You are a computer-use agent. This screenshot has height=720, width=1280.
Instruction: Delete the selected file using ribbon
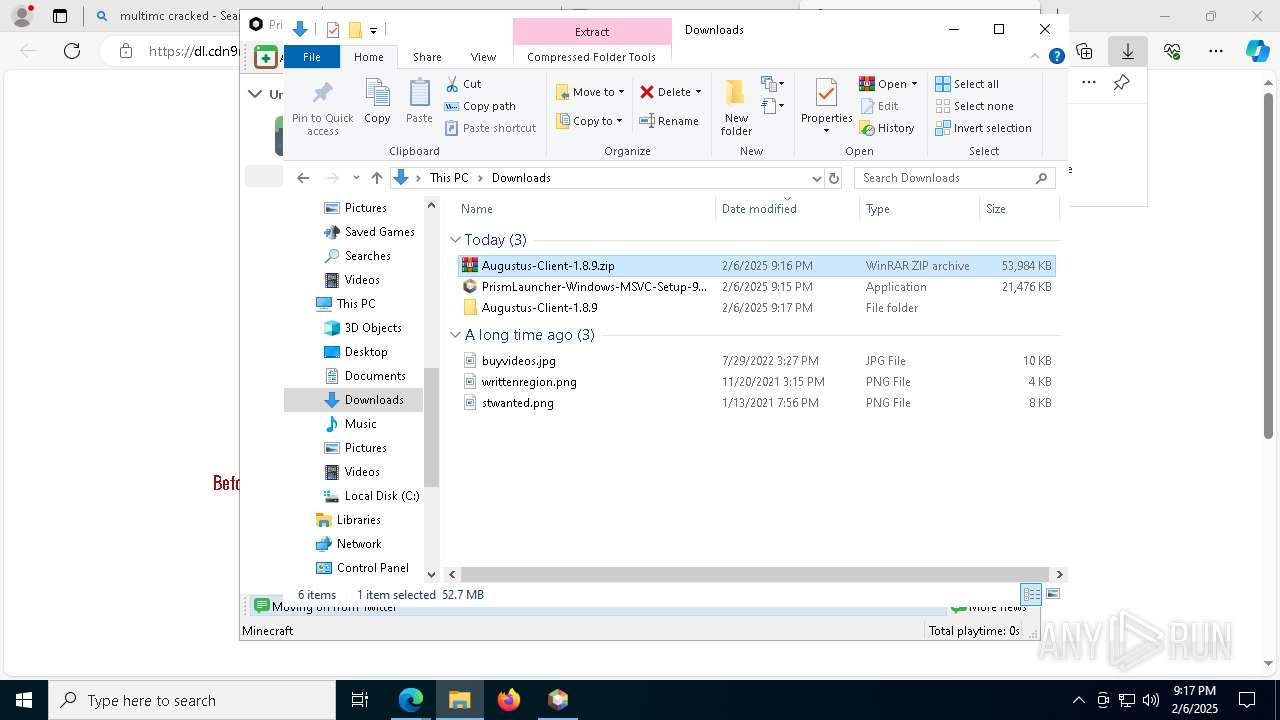tap(665, 92)
